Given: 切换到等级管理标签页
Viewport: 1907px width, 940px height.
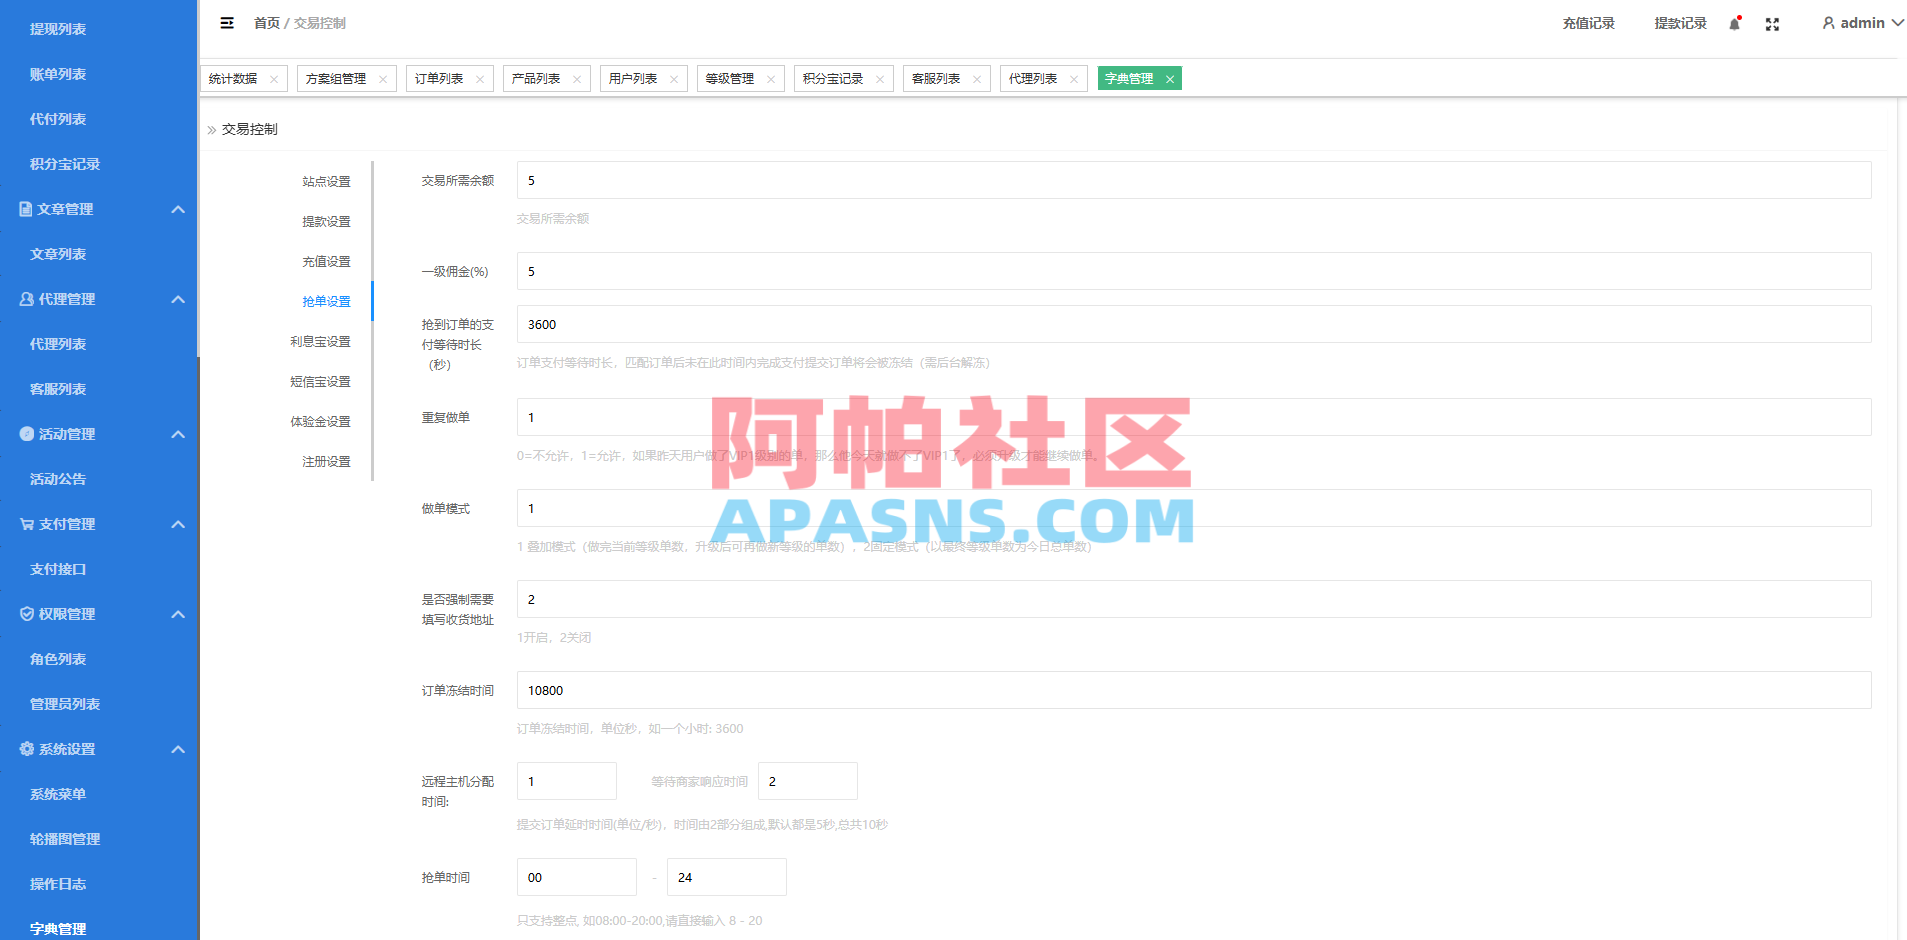Looking at the screenshot, I should pyautogui.click(x=732, y=78).
